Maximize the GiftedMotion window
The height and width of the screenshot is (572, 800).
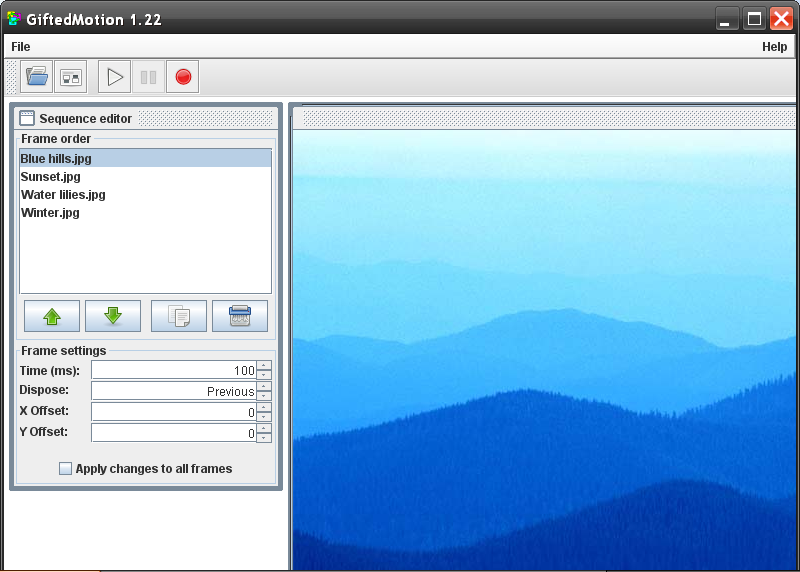(x=754, y=19)
